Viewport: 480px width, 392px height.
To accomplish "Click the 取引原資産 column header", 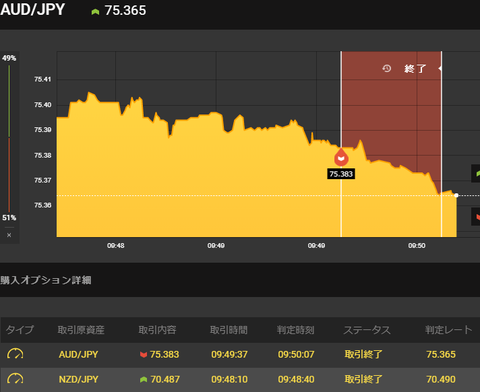I will click(x=81, y=330).
